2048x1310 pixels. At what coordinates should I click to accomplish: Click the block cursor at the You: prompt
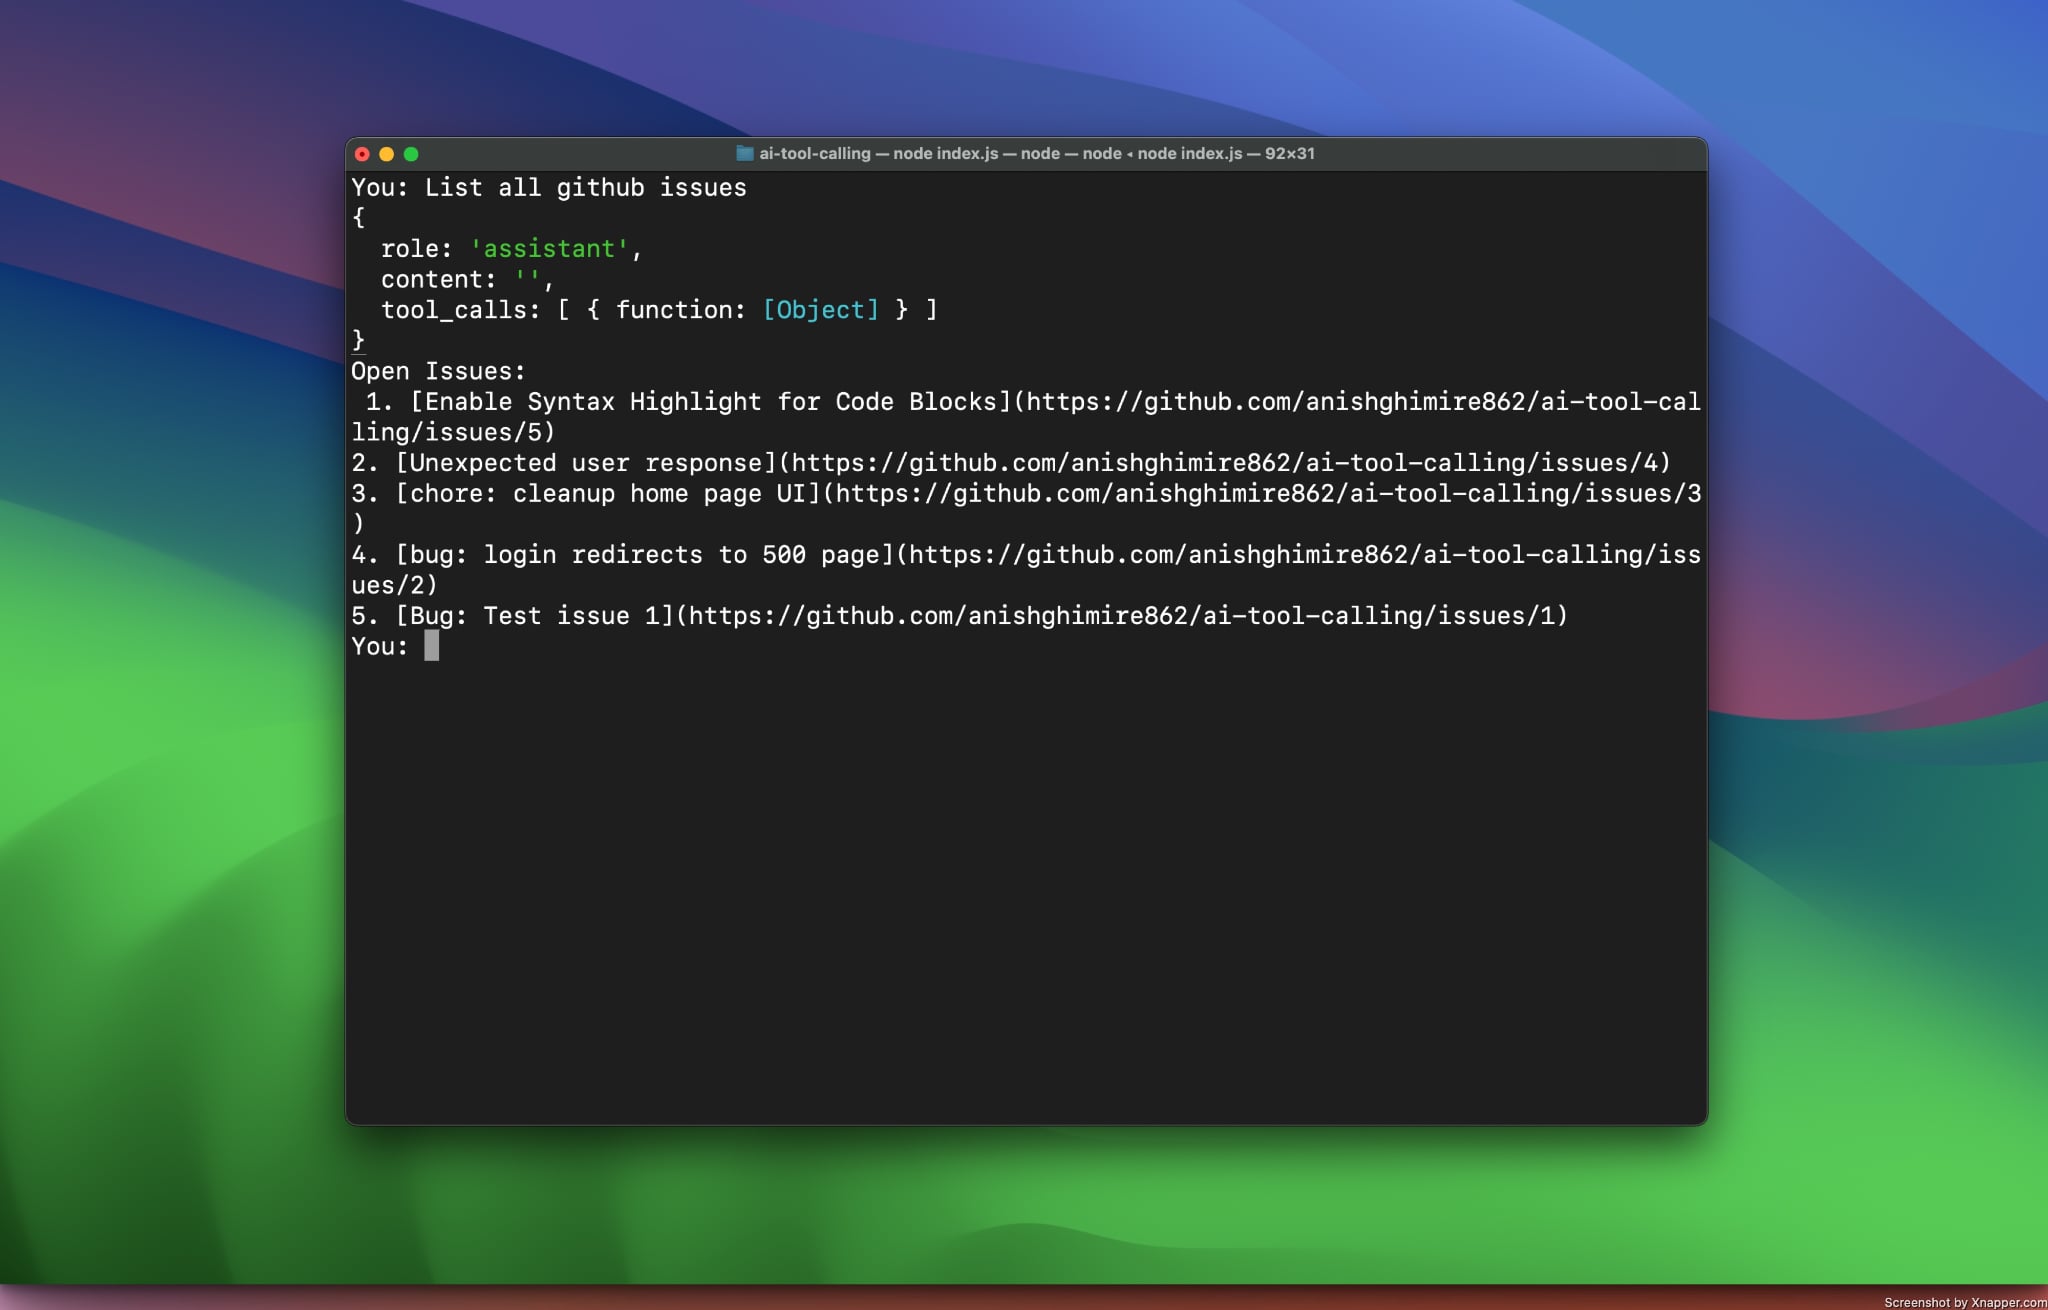[431, 646]
